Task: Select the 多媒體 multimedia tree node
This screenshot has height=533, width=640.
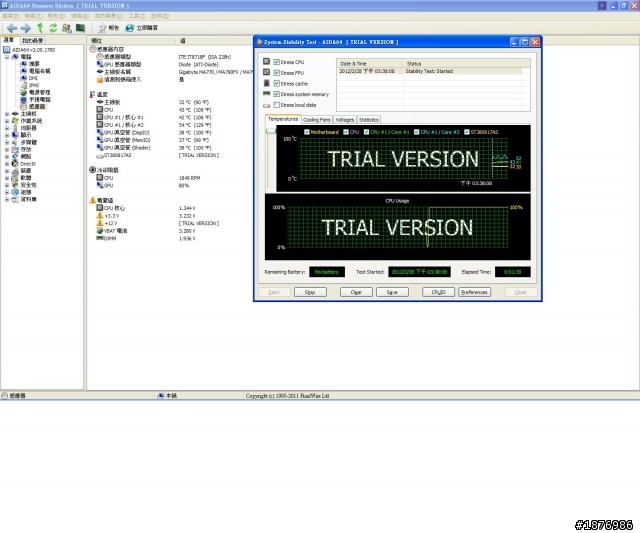Action: coord(29,142)
